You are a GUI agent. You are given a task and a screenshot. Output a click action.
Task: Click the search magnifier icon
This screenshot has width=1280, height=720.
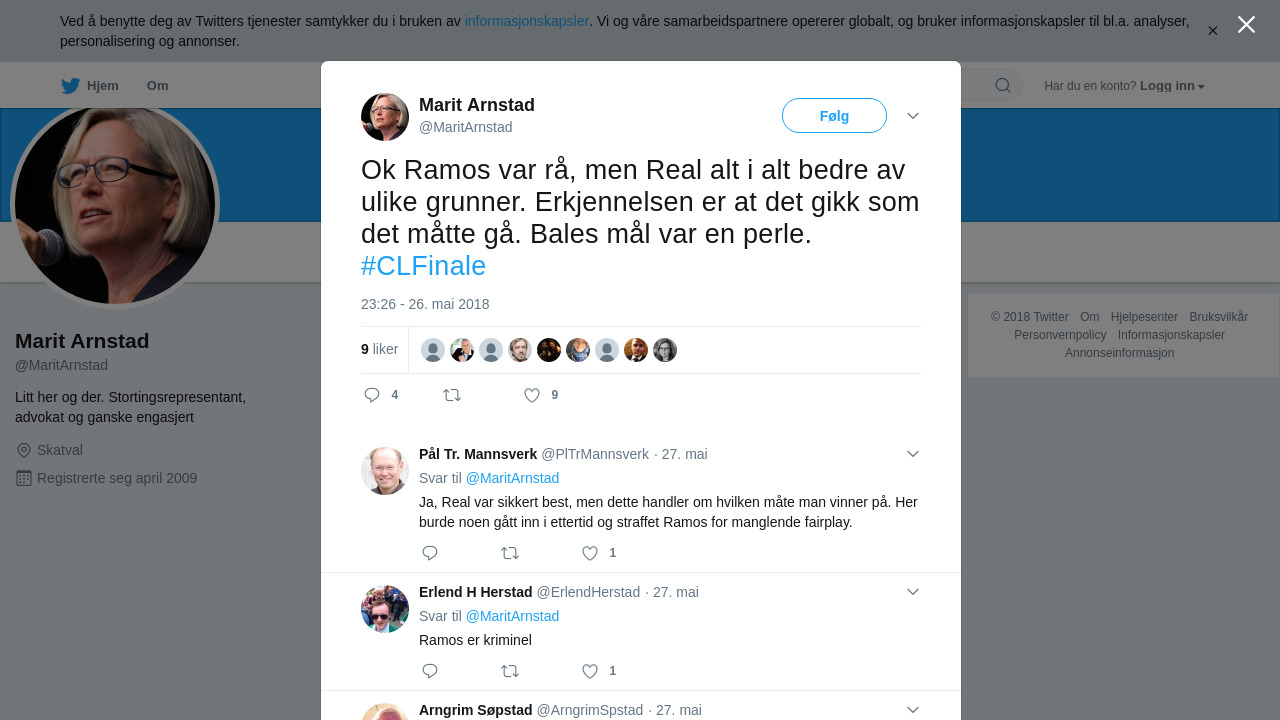(x=1003, y=85)
